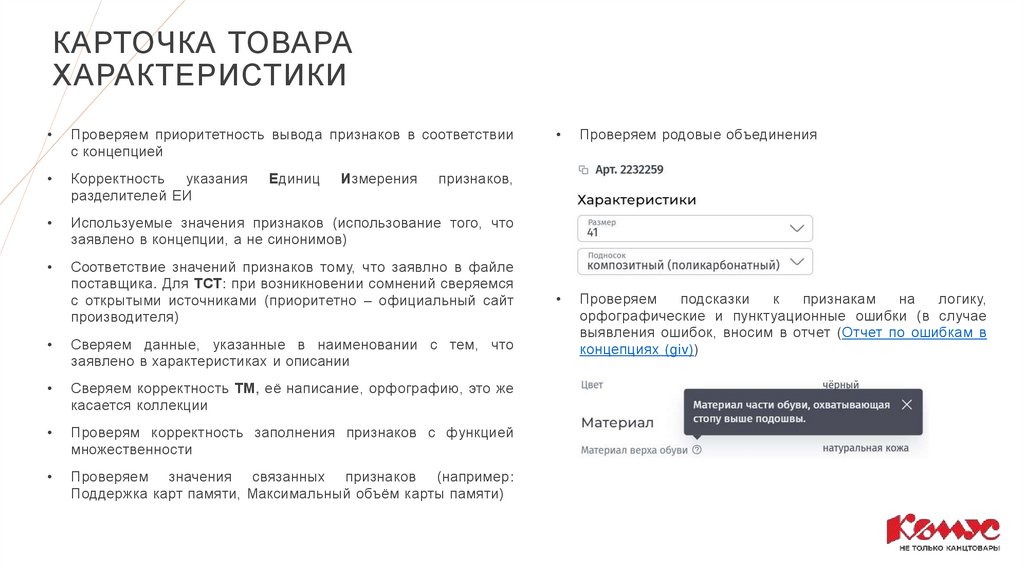Click bullet mentioning ТСТ and файле поставщика
The width and height of the screenshot is (1024, 574).
tap(292, 292)
